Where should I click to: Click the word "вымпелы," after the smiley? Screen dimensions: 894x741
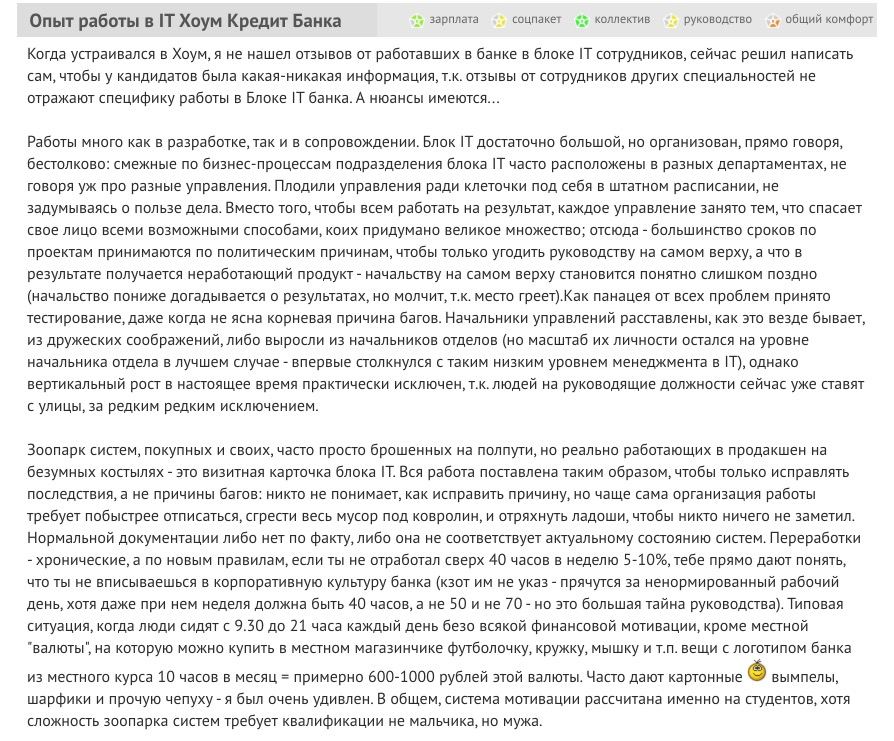pyautogui.click(x=805, y=677)
